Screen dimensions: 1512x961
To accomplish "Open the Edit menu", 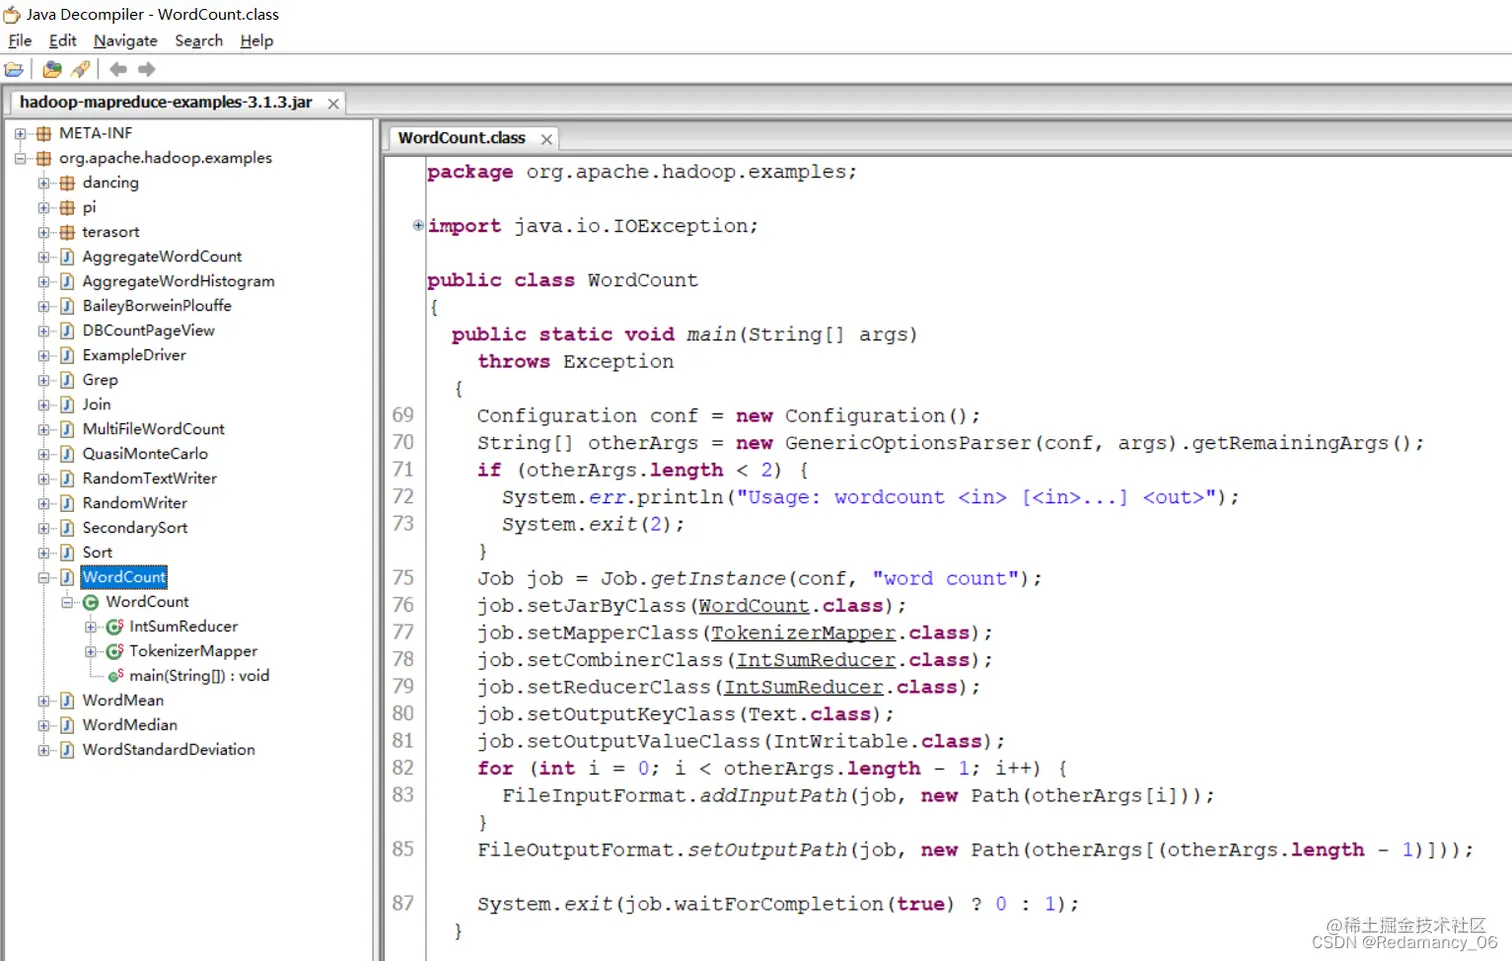I will pos(63,41).
